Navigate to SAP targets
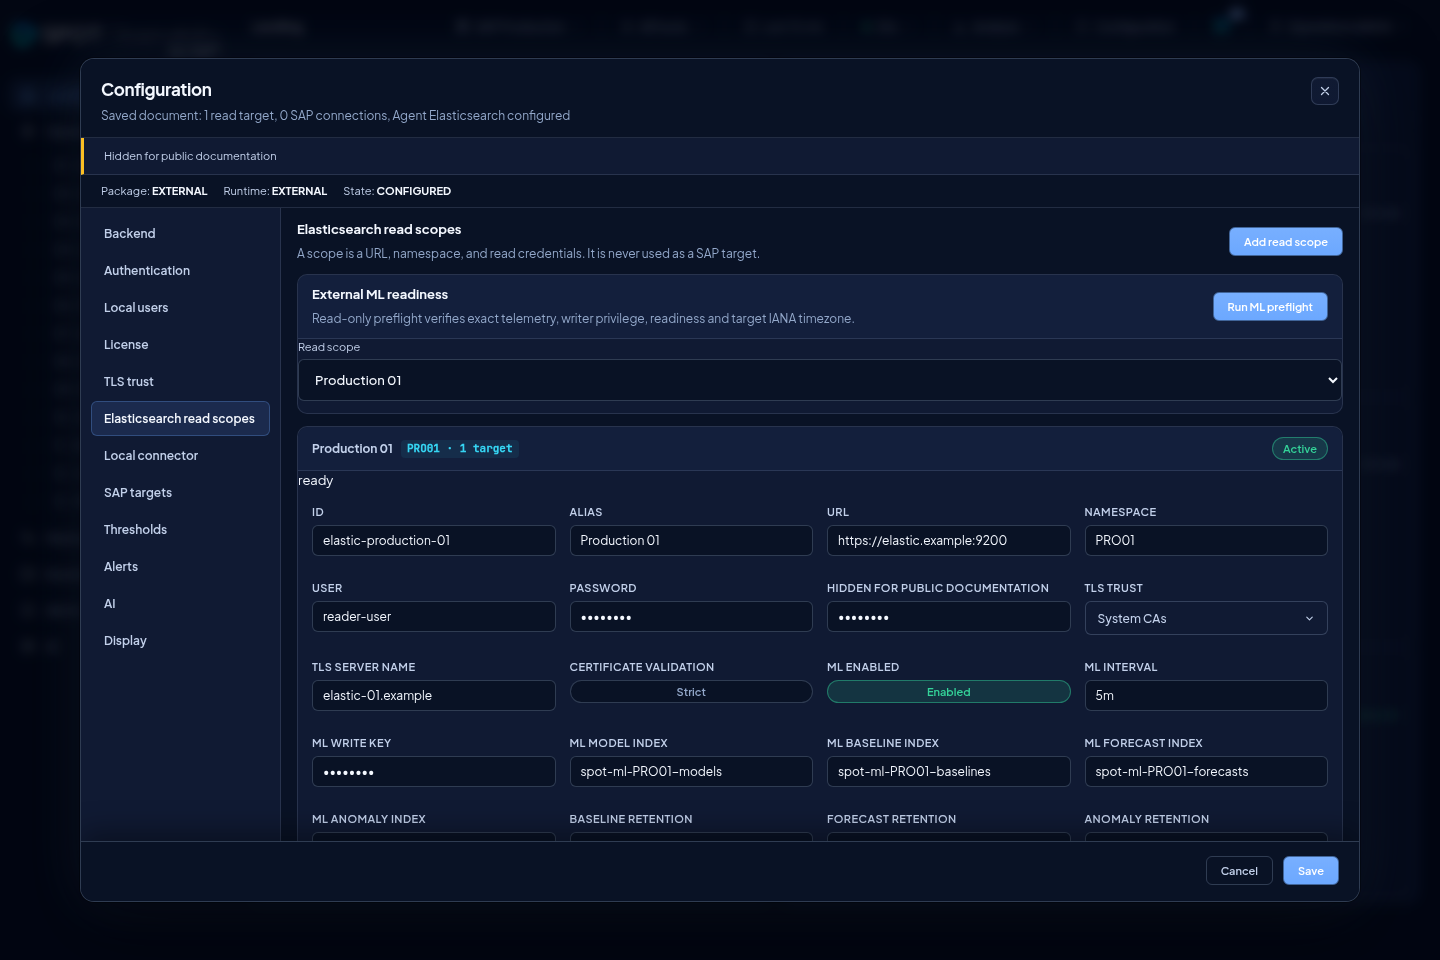The height and width of the screenshot is (960, 1440). tap(180, 493)
